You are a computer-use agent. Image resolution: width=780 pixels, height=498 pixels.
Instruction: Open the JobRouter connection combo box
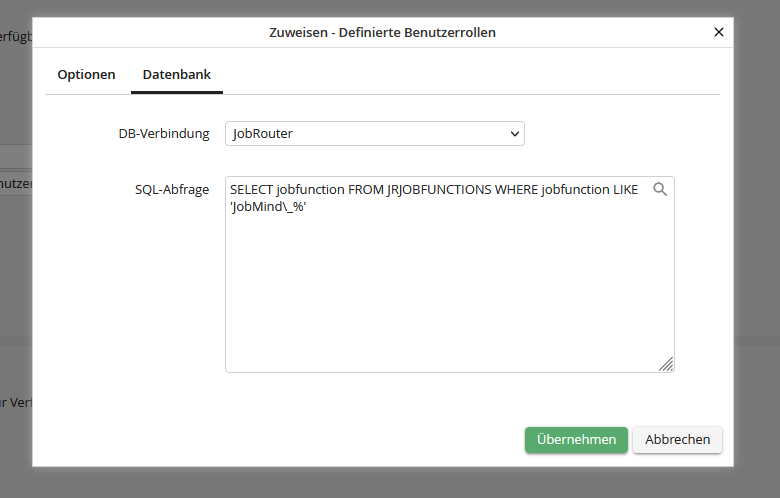point(374,133)
